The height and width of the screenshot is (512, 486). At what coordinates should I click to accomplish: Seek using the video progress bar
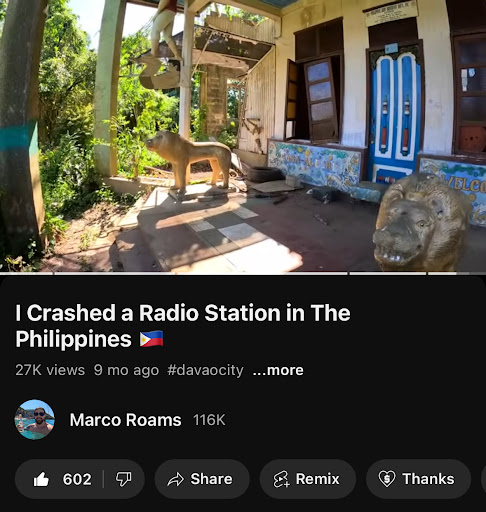point(243,273)
